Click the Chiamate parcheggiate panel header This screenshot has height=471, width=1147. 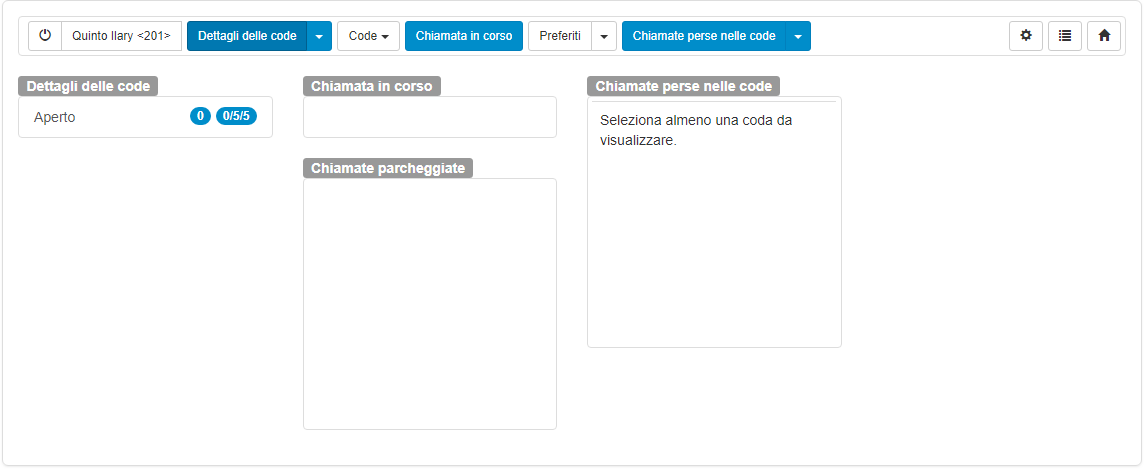tap(388, 168)
